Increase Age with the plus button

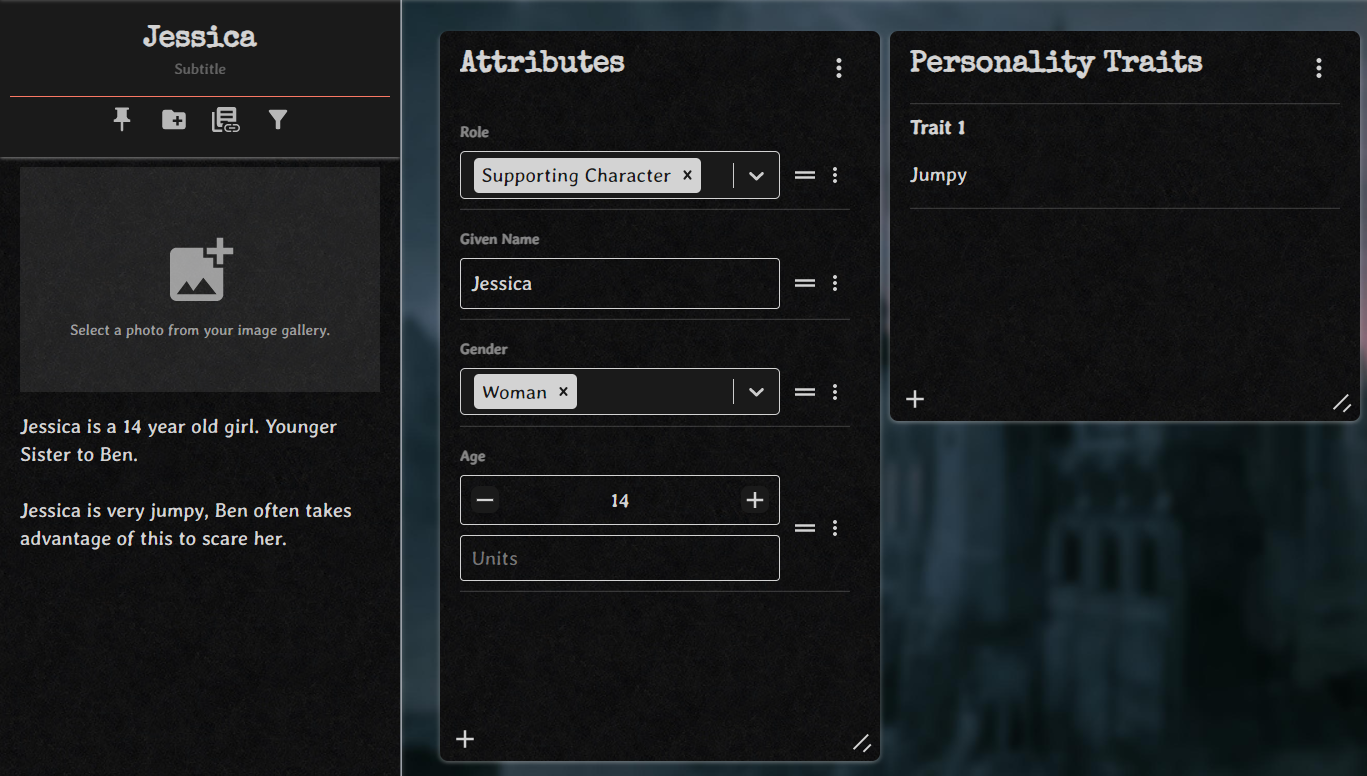755,500
